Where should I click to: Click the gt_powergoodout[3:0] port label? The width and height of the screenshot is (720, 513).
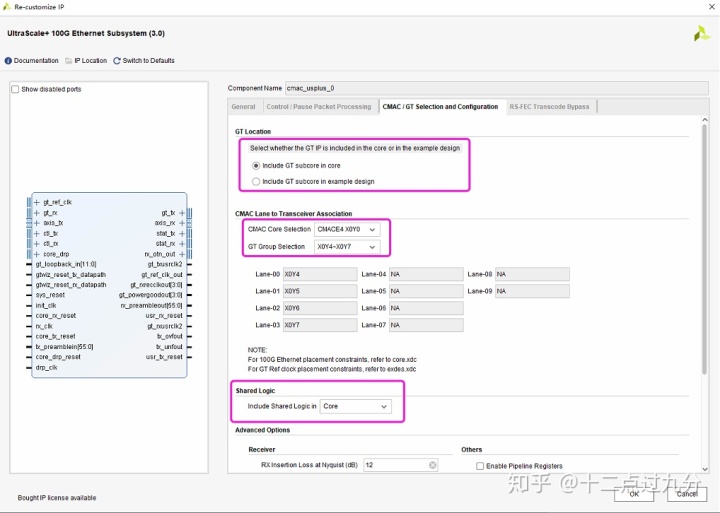point(151,295)
